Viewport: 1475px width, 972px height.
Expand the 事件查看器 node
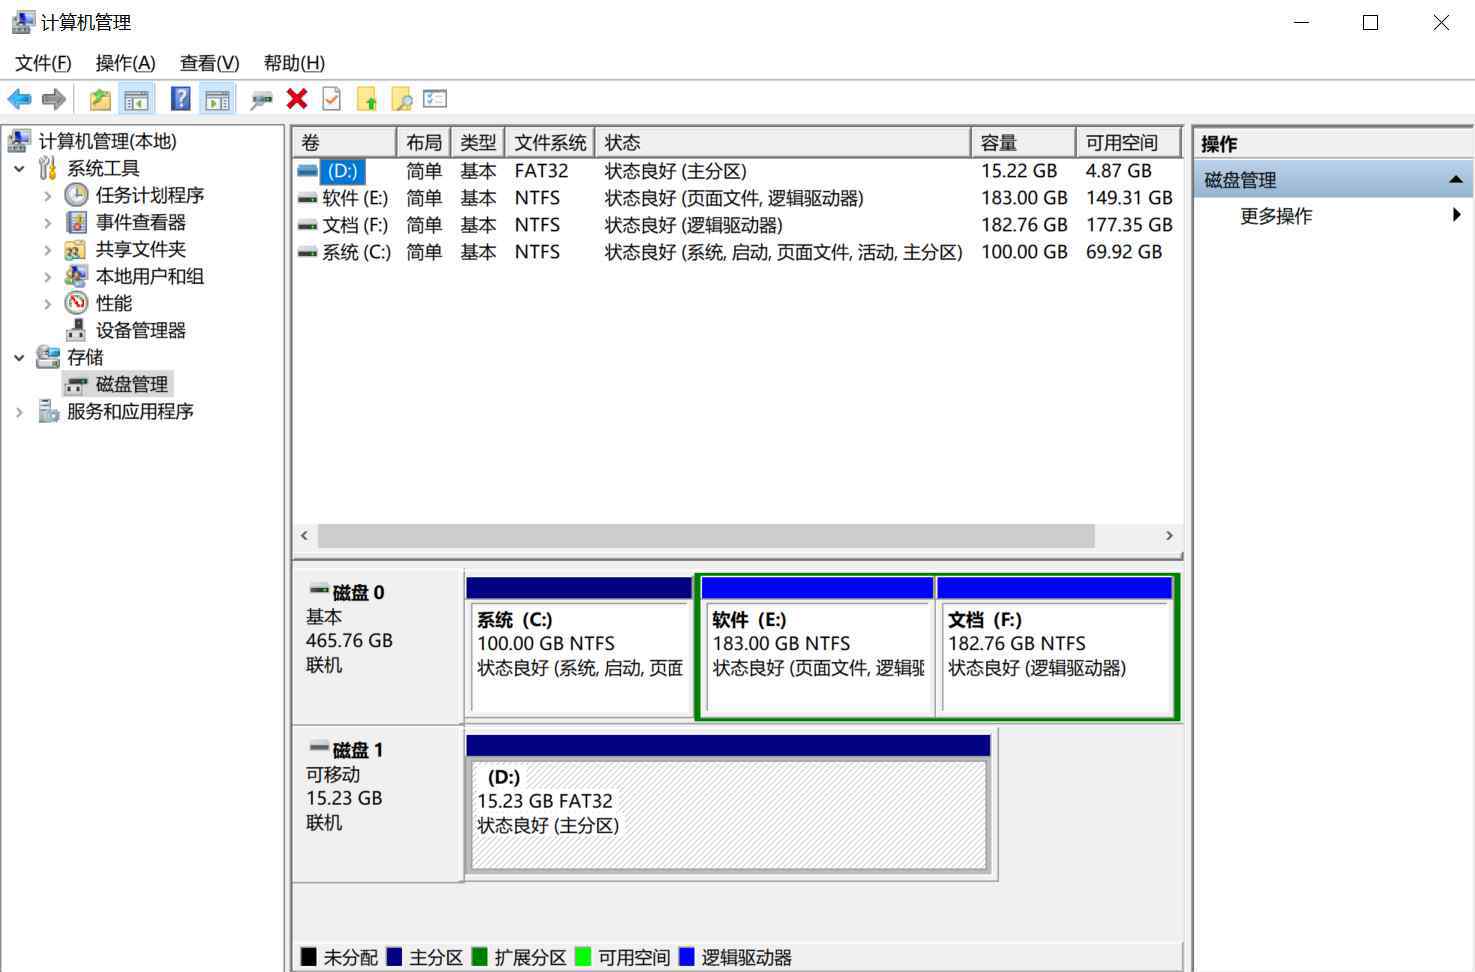click(47, 223)
